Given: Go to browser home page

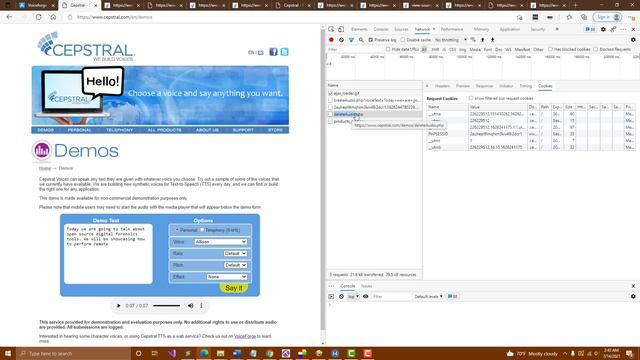Looking at the screenshot, I should [x=53, y=17].
